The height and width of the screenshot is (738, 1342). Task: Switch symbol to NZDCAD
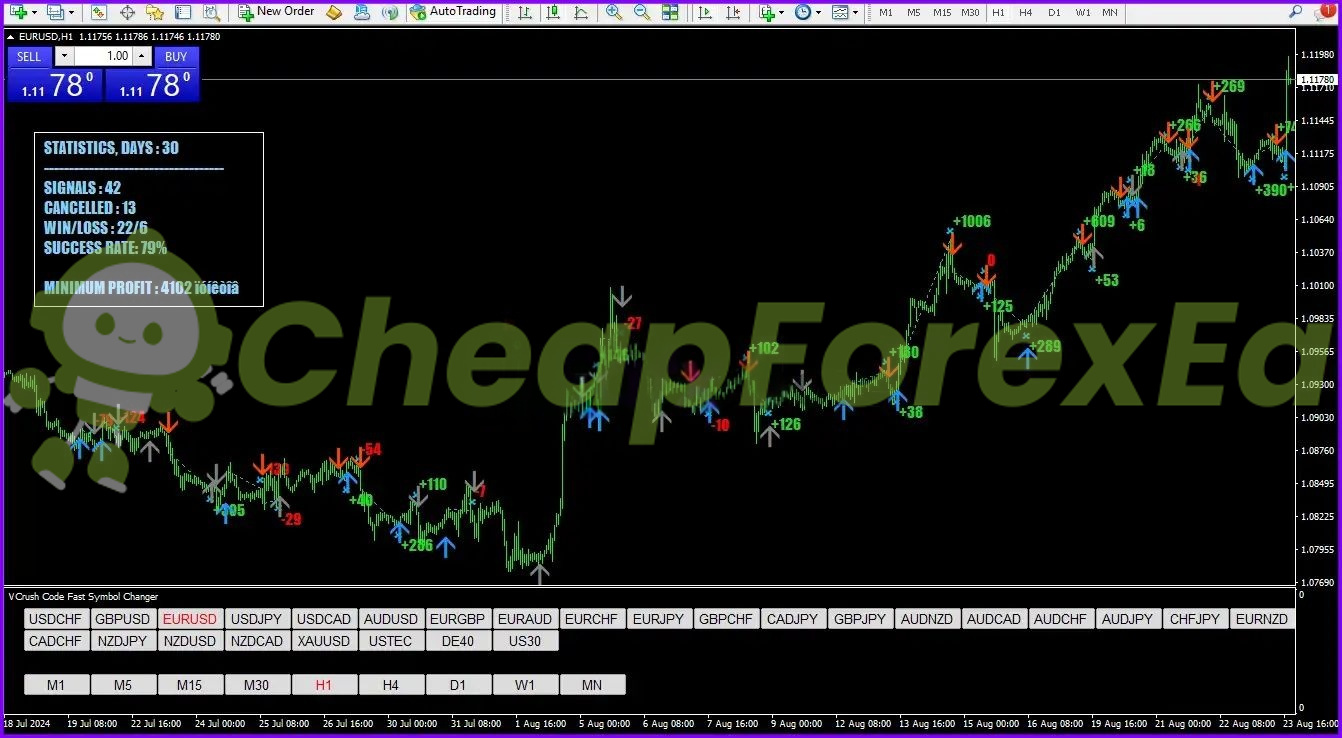tap(257, 641)
